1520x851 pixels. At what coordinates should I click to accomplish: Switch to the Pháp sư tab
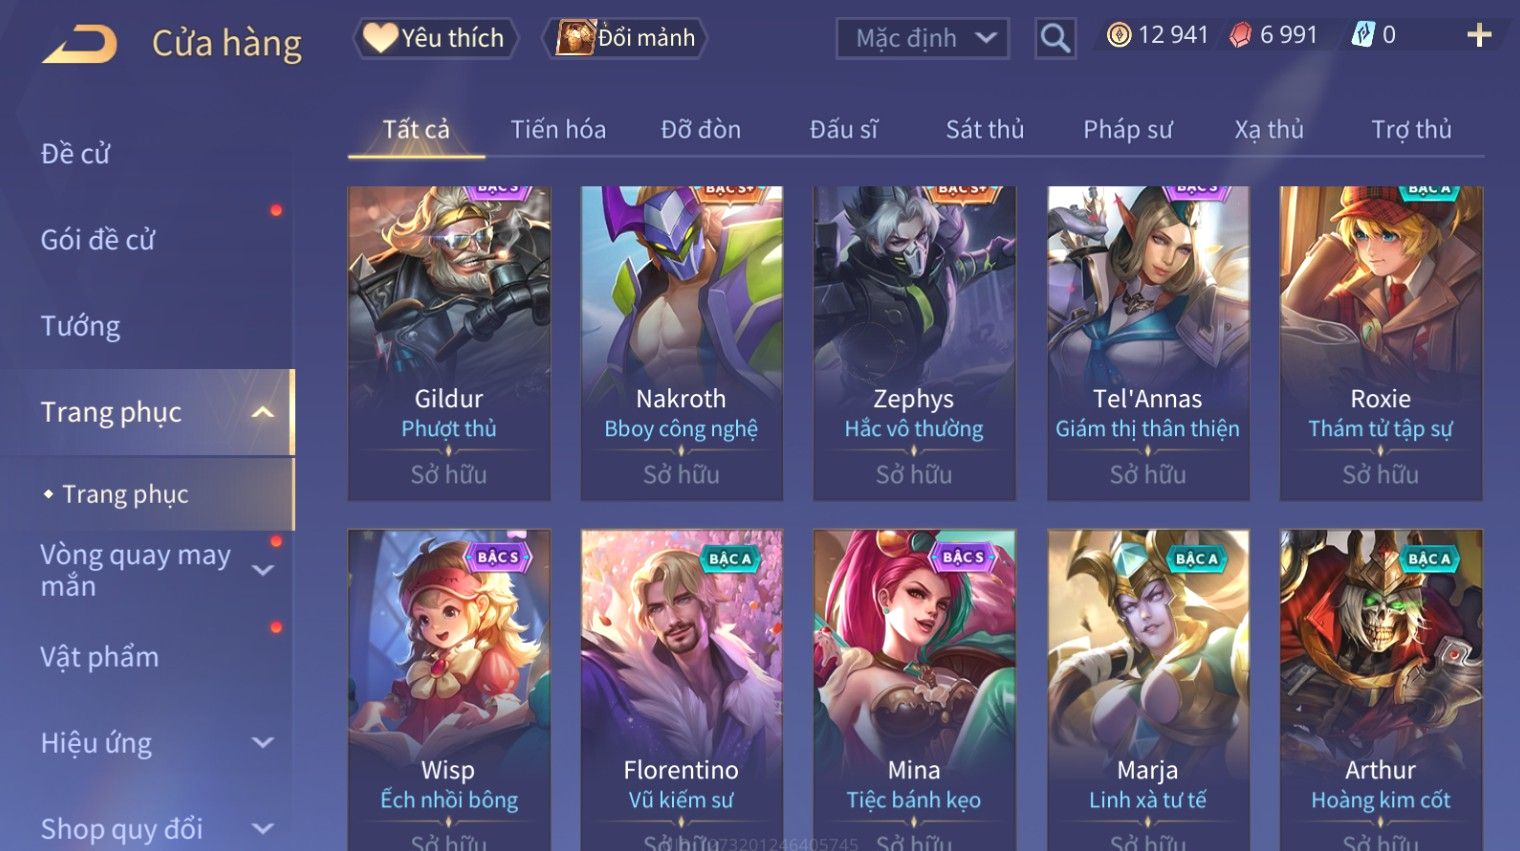[1128, 130]
